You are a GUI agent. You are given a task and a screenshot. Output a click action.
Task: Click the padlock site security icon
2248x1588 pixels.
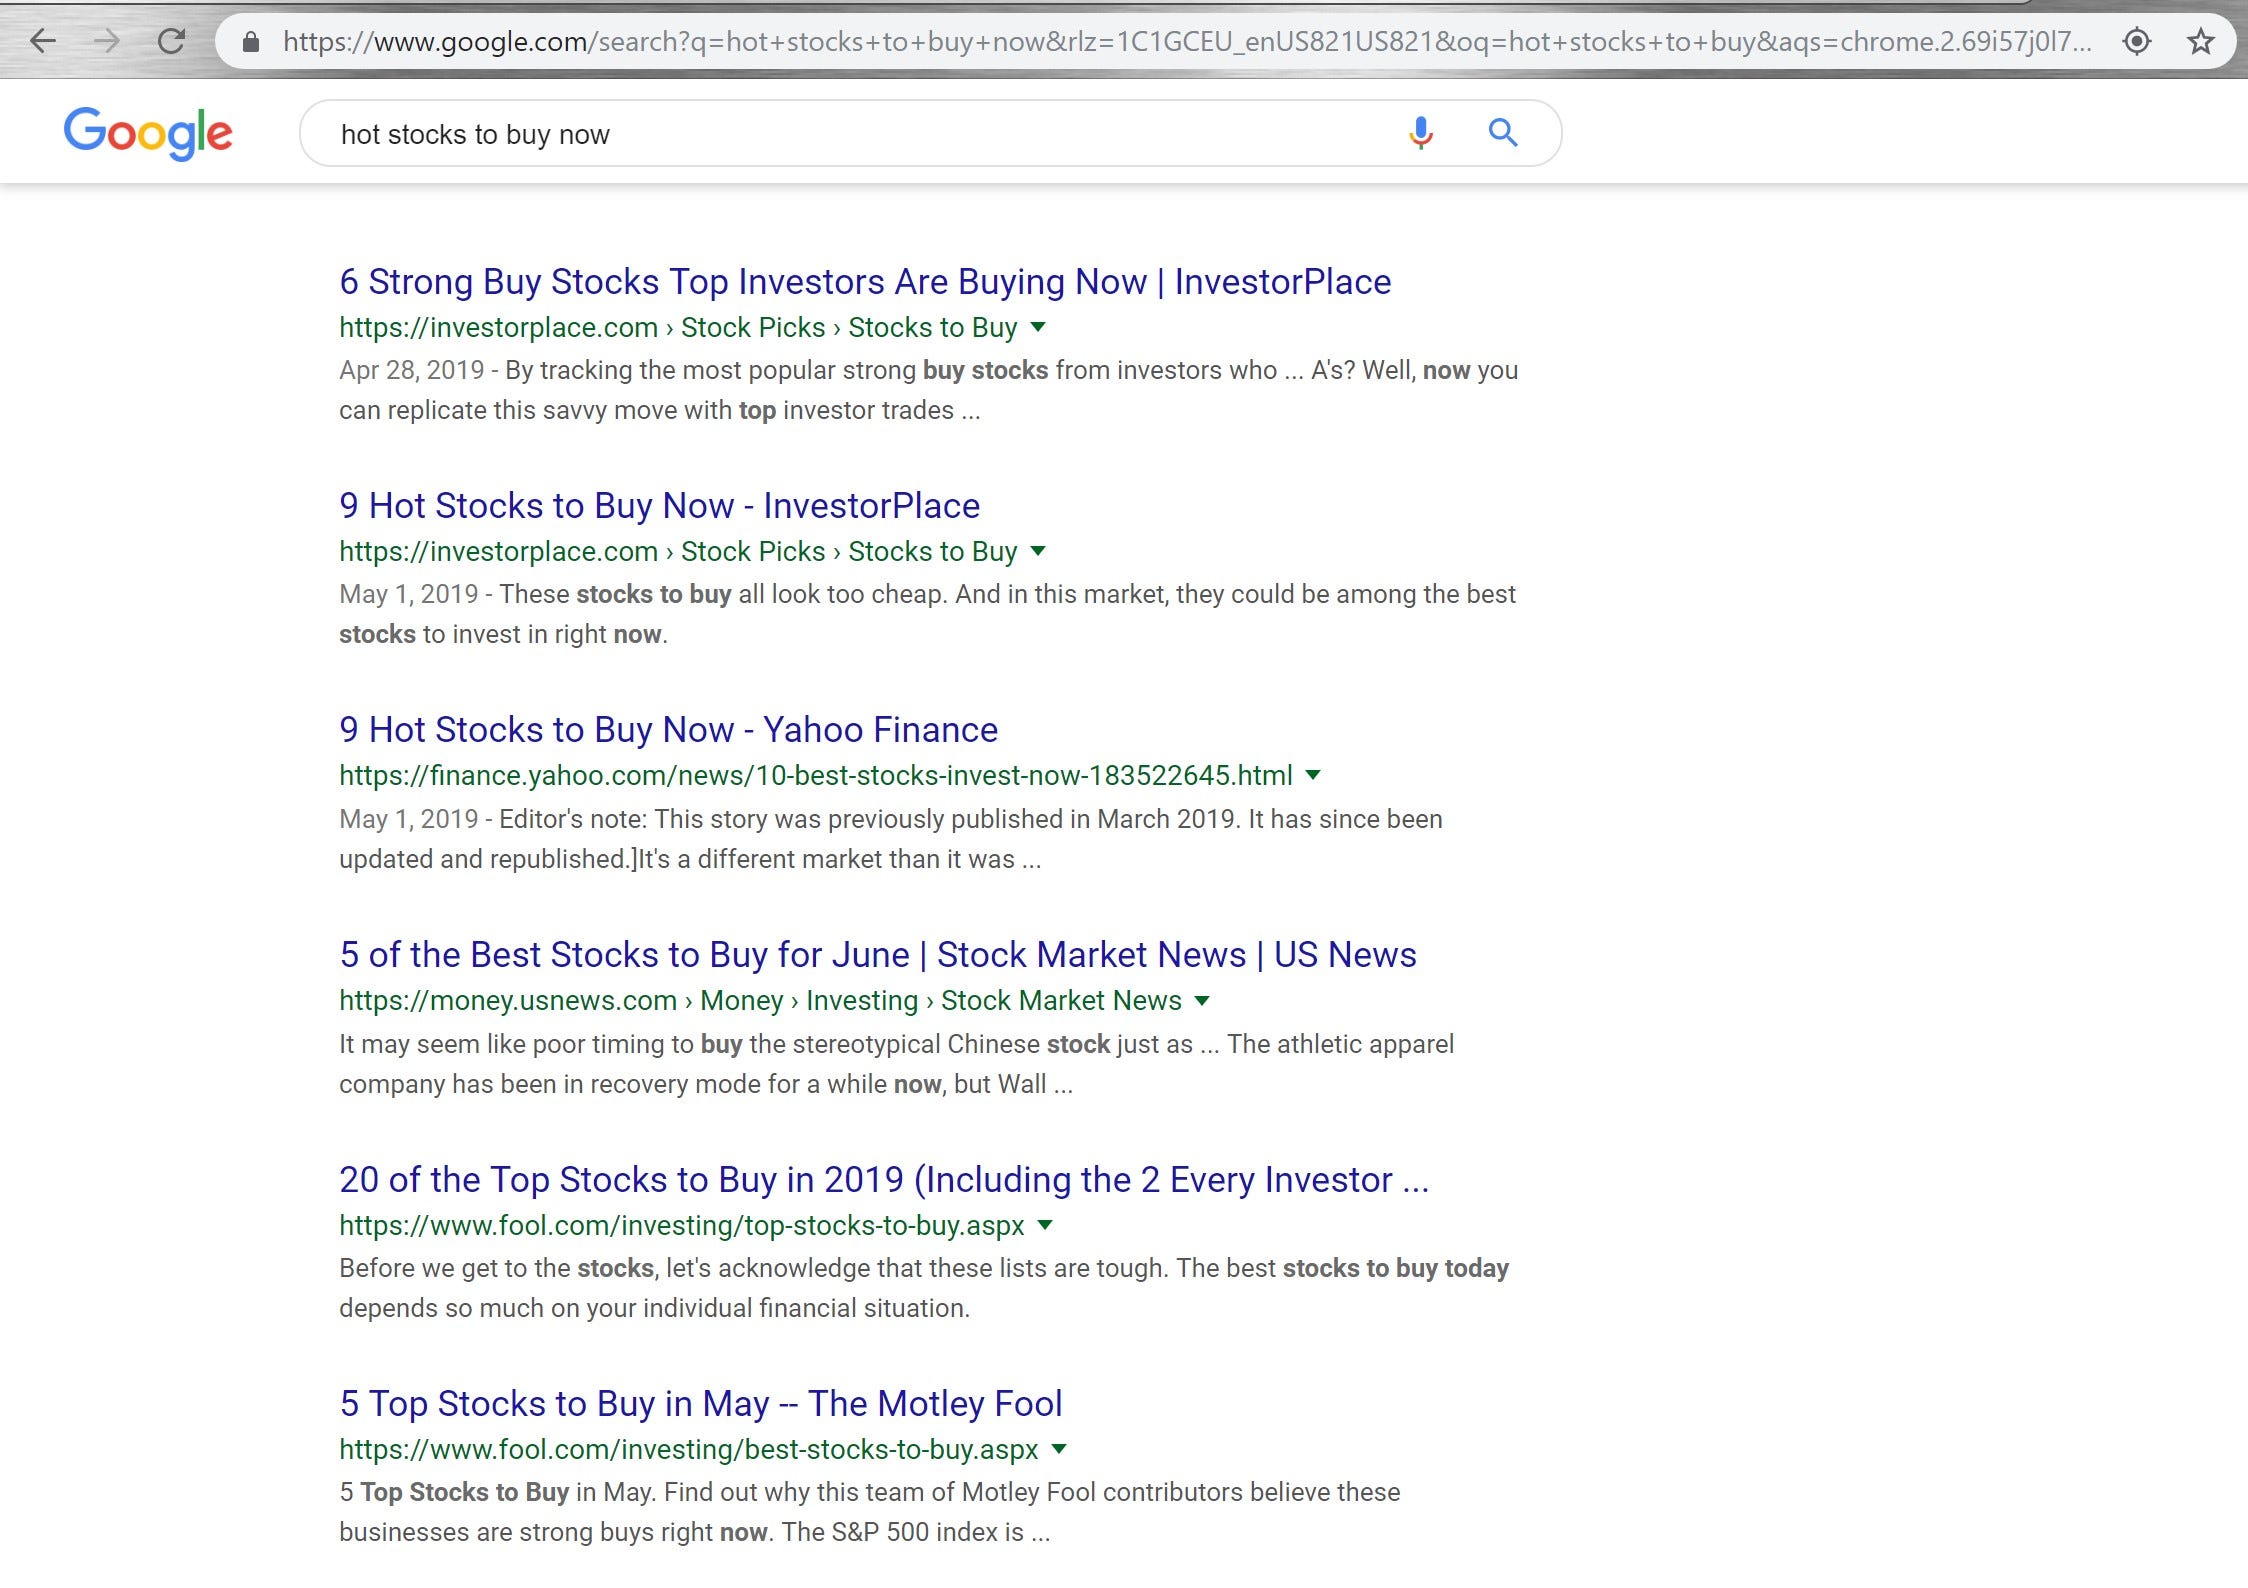click(x=251, y=41)
